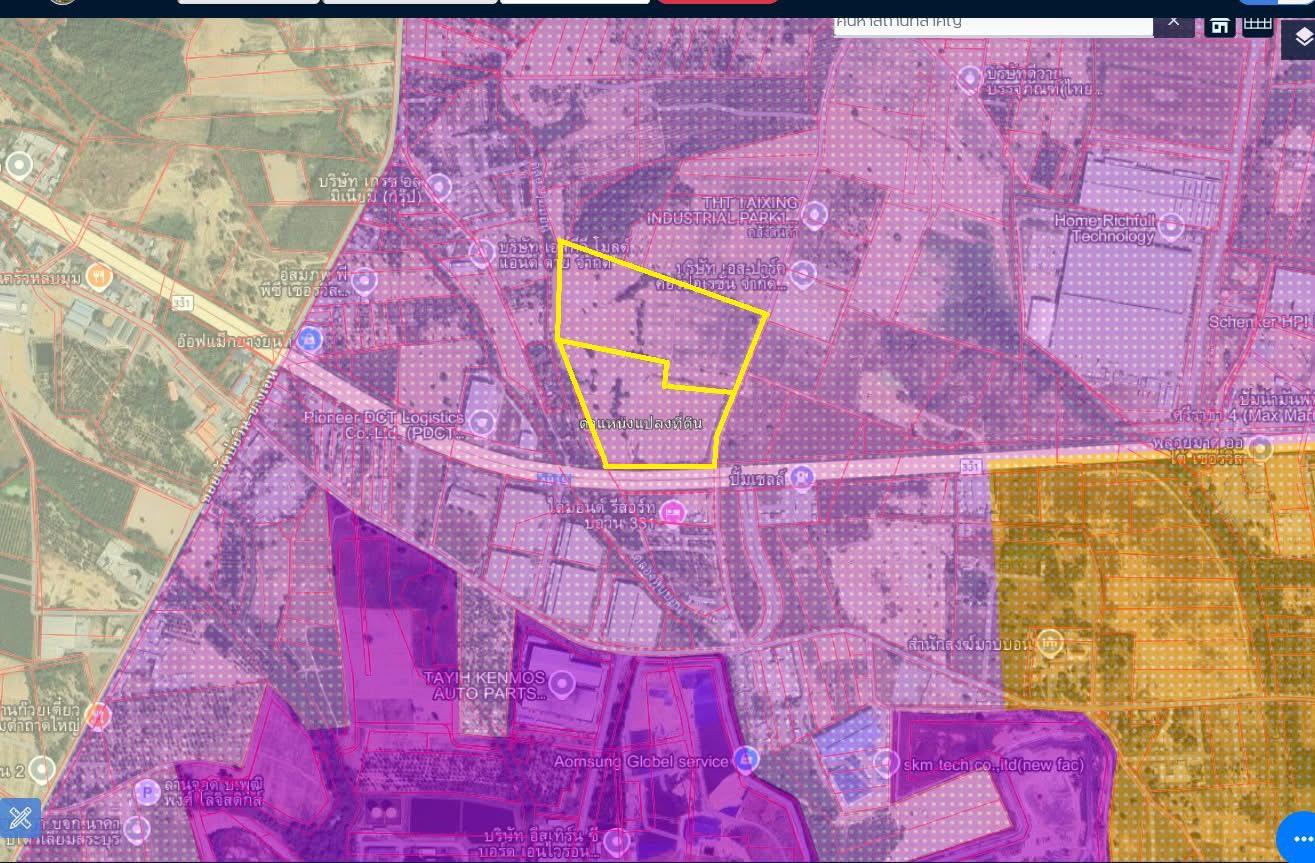Click the Shell gas station marker
Screen dimensions: 1315x863
pos(801,478)
